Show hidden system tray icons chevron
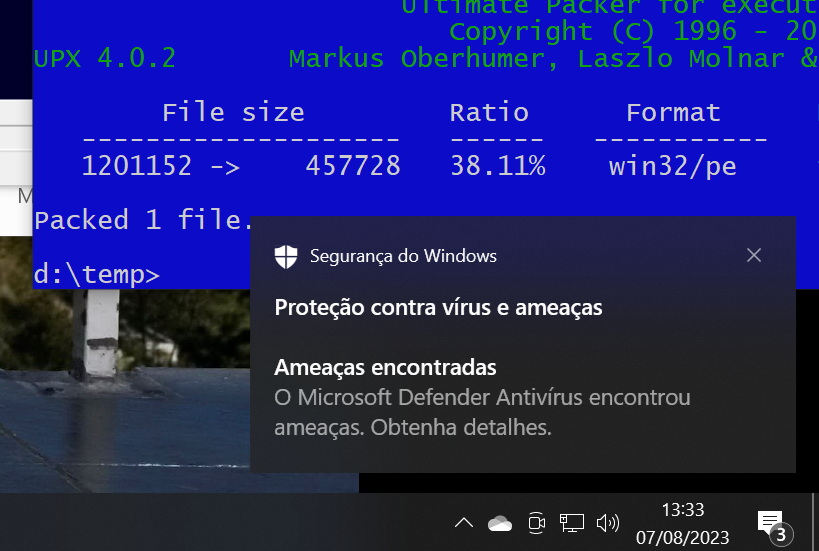This screenshot has width=819, height=551. (x=464, y=523)
